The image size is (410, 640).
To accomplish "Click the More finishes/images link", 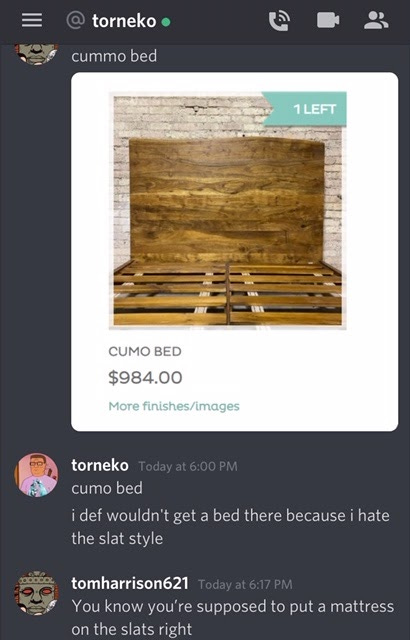I will 174,406.
